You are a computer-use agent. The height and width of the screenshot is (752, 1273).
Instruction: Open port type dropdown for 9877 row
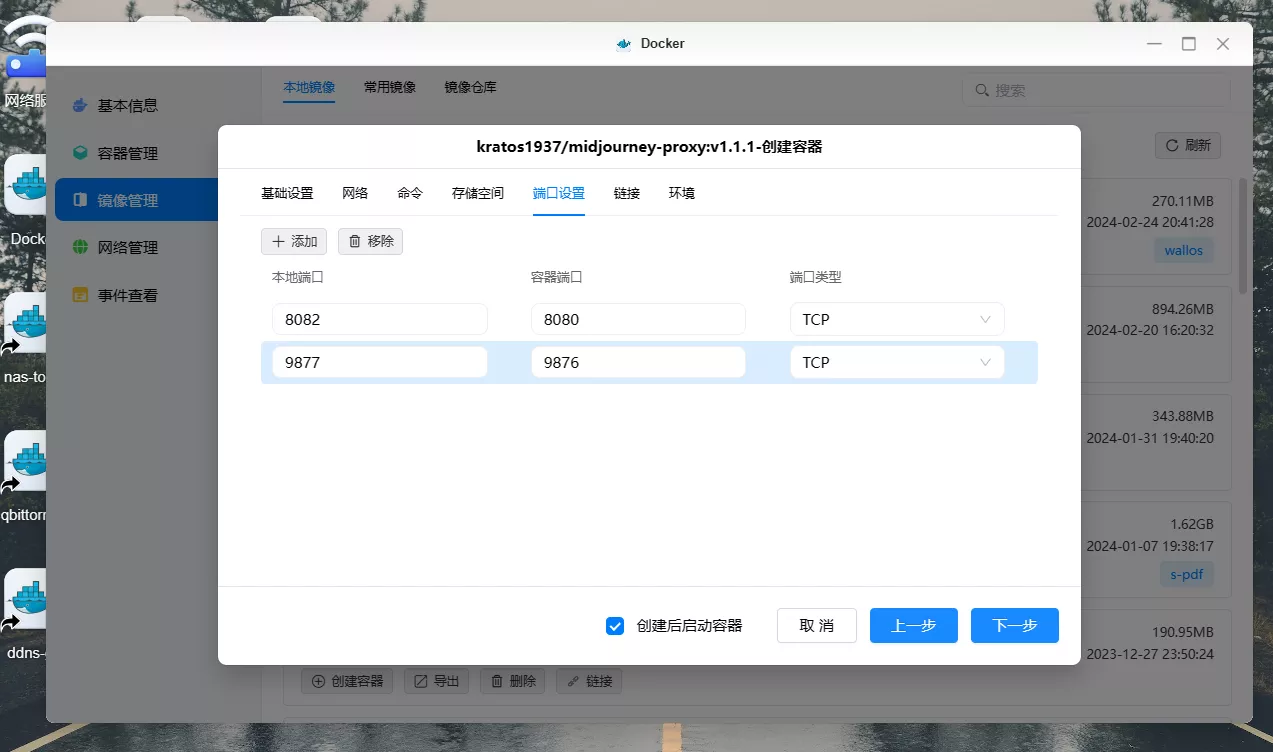pos(897,362)
